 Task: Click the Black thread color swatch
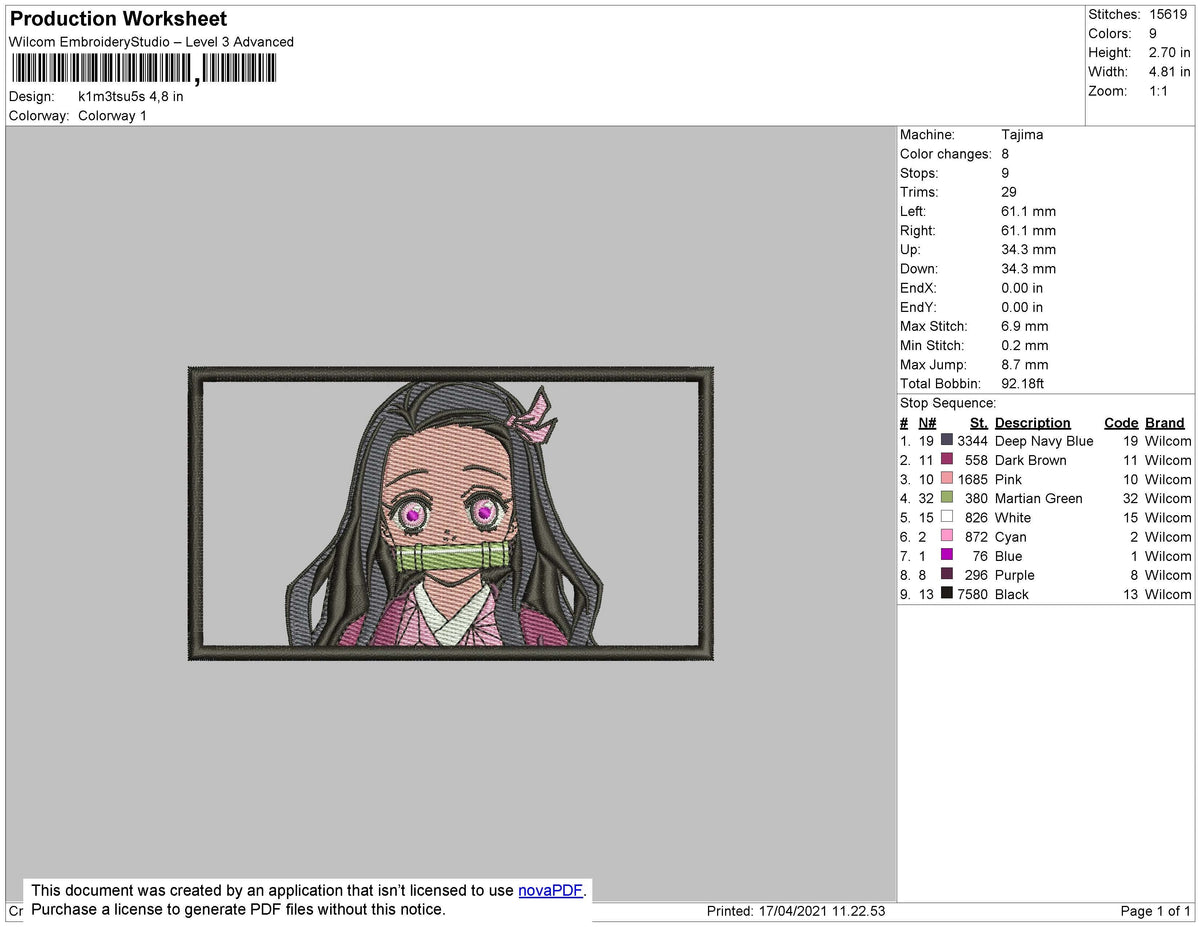click(949, 594)
